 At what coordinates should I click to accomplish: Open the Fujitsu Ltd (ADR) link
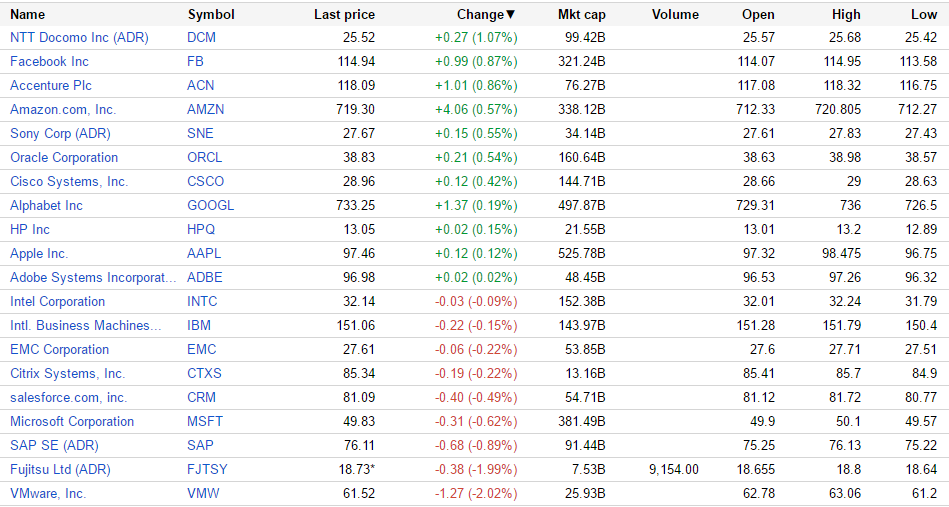[60, 469]
